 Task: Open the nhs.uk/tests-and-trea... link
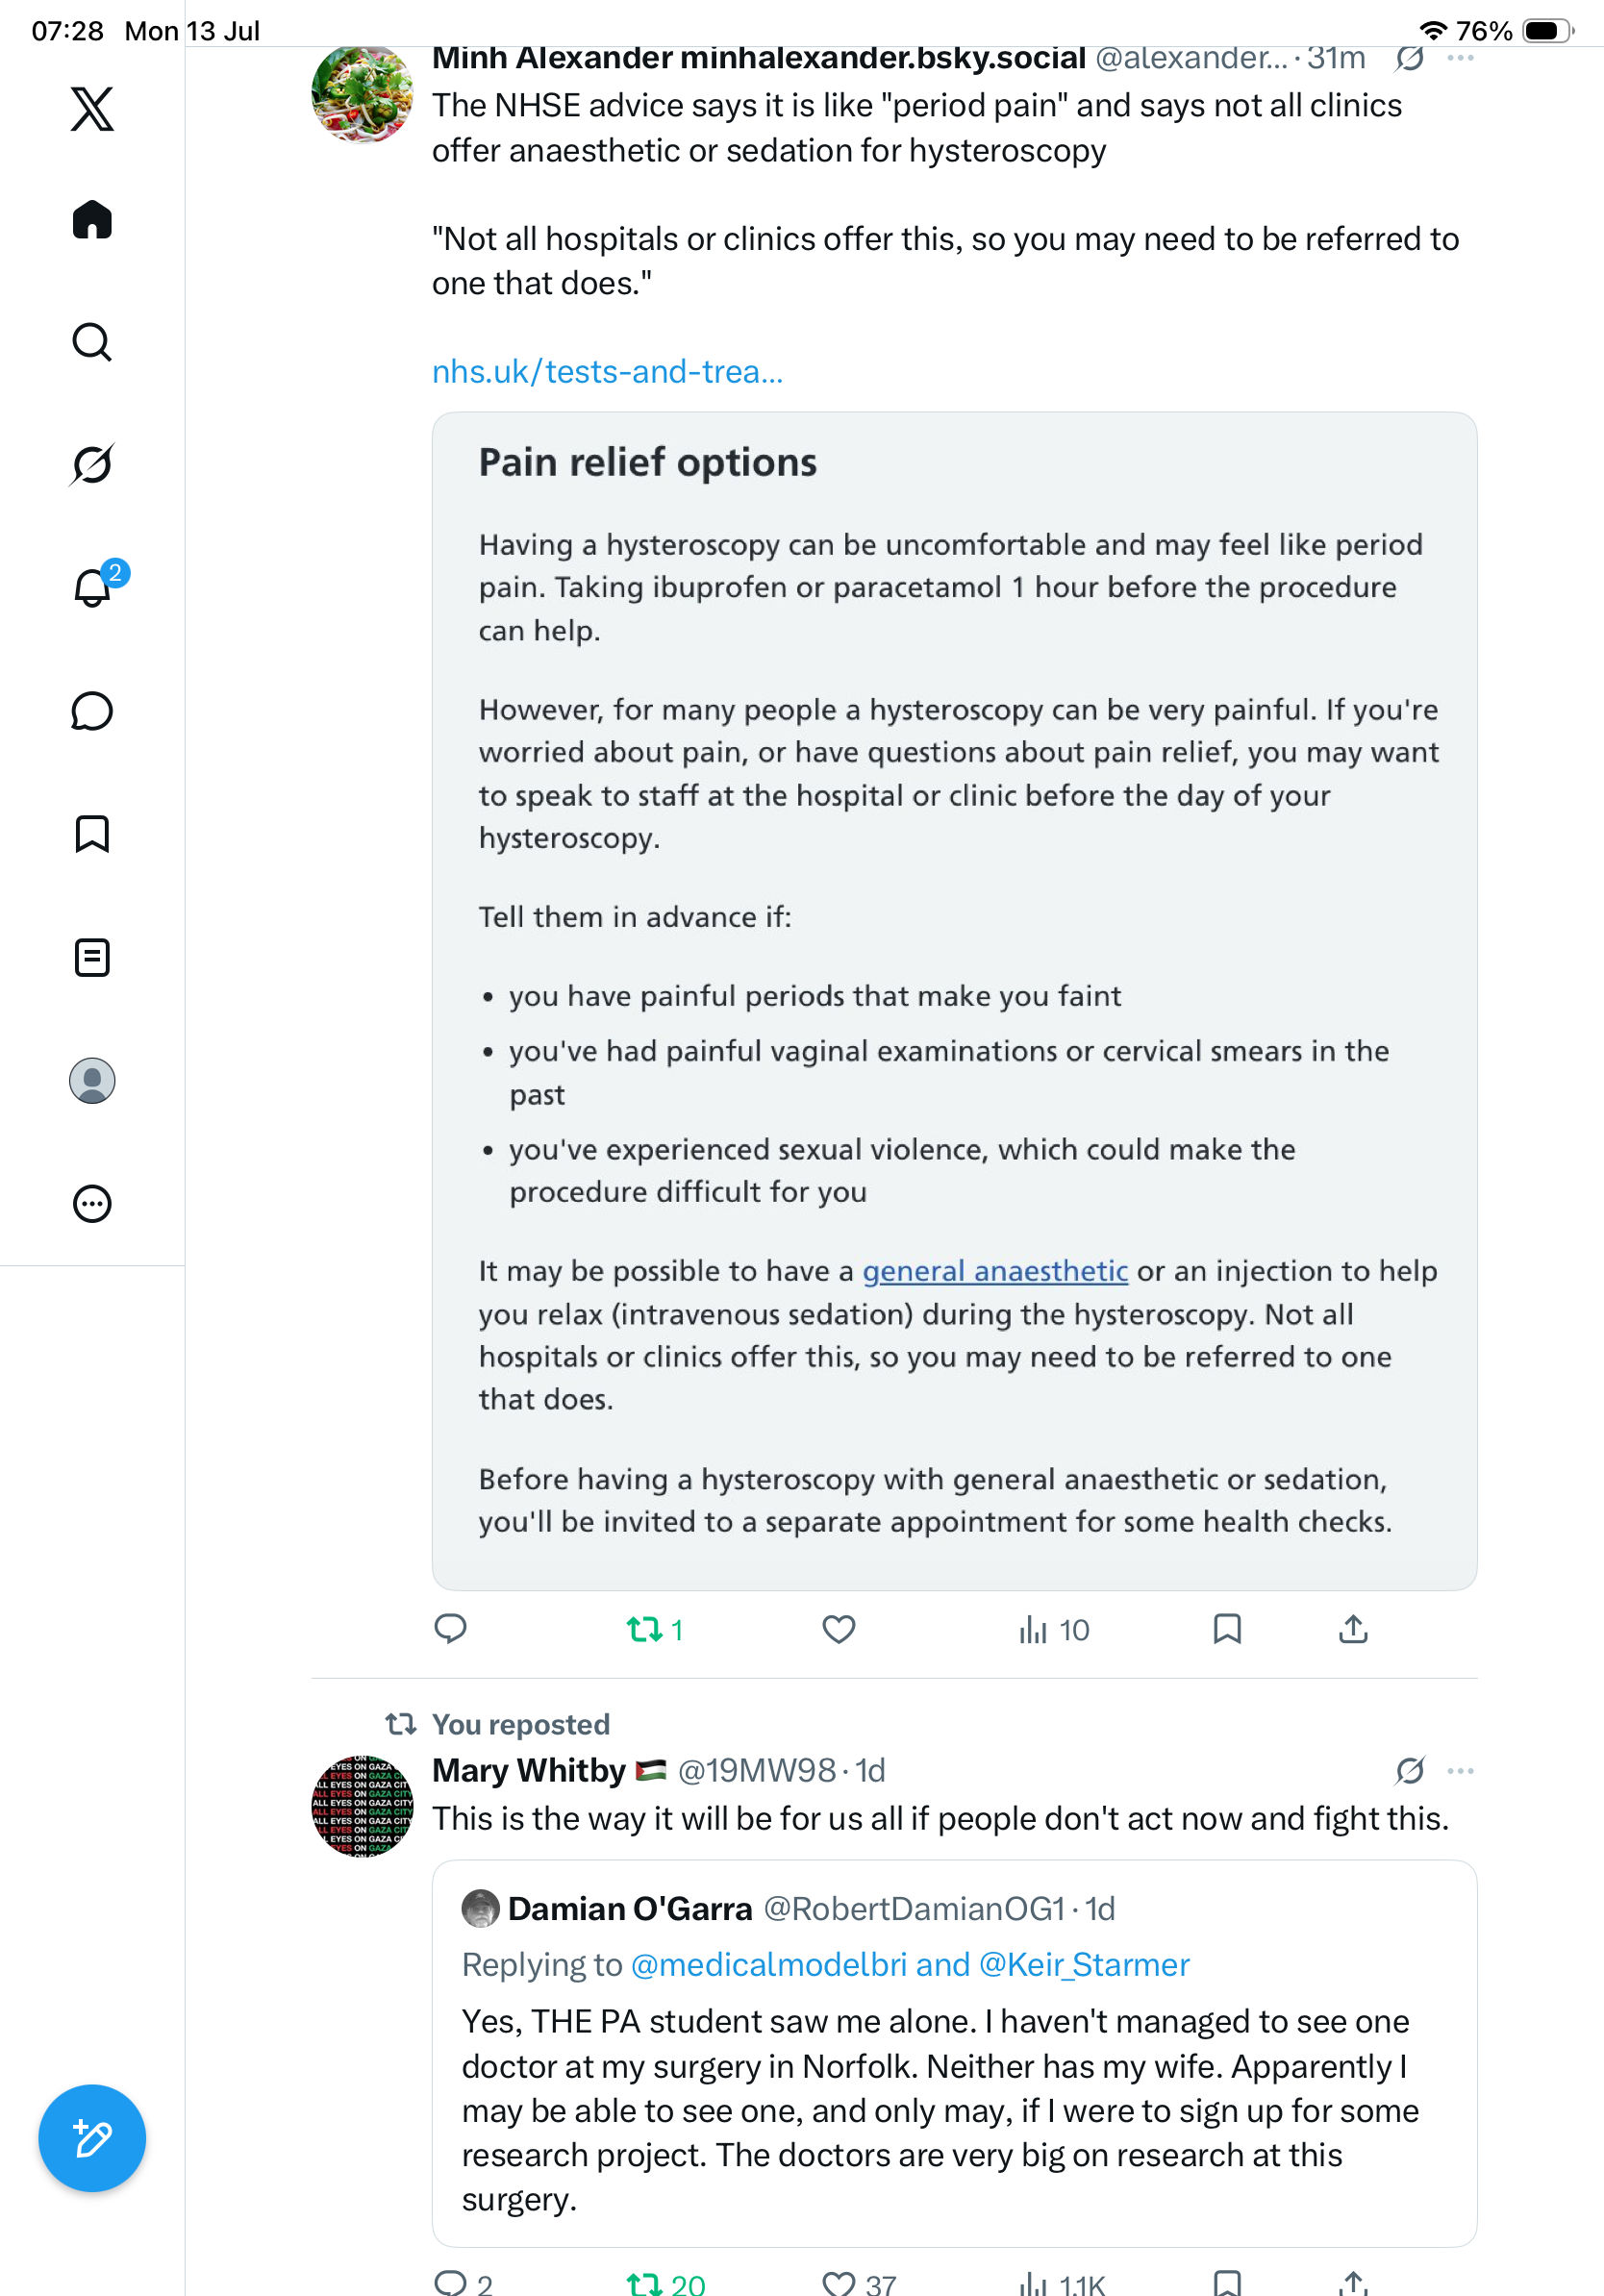607,371
